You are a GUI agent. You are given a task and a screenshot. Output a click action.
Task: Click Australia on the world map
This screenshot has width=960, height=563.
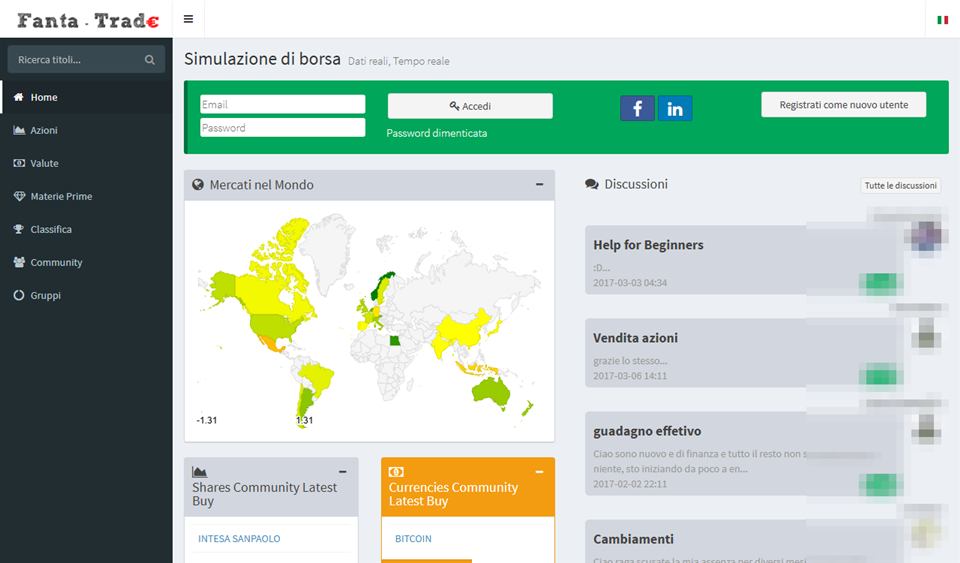click(x=492, y=392)
